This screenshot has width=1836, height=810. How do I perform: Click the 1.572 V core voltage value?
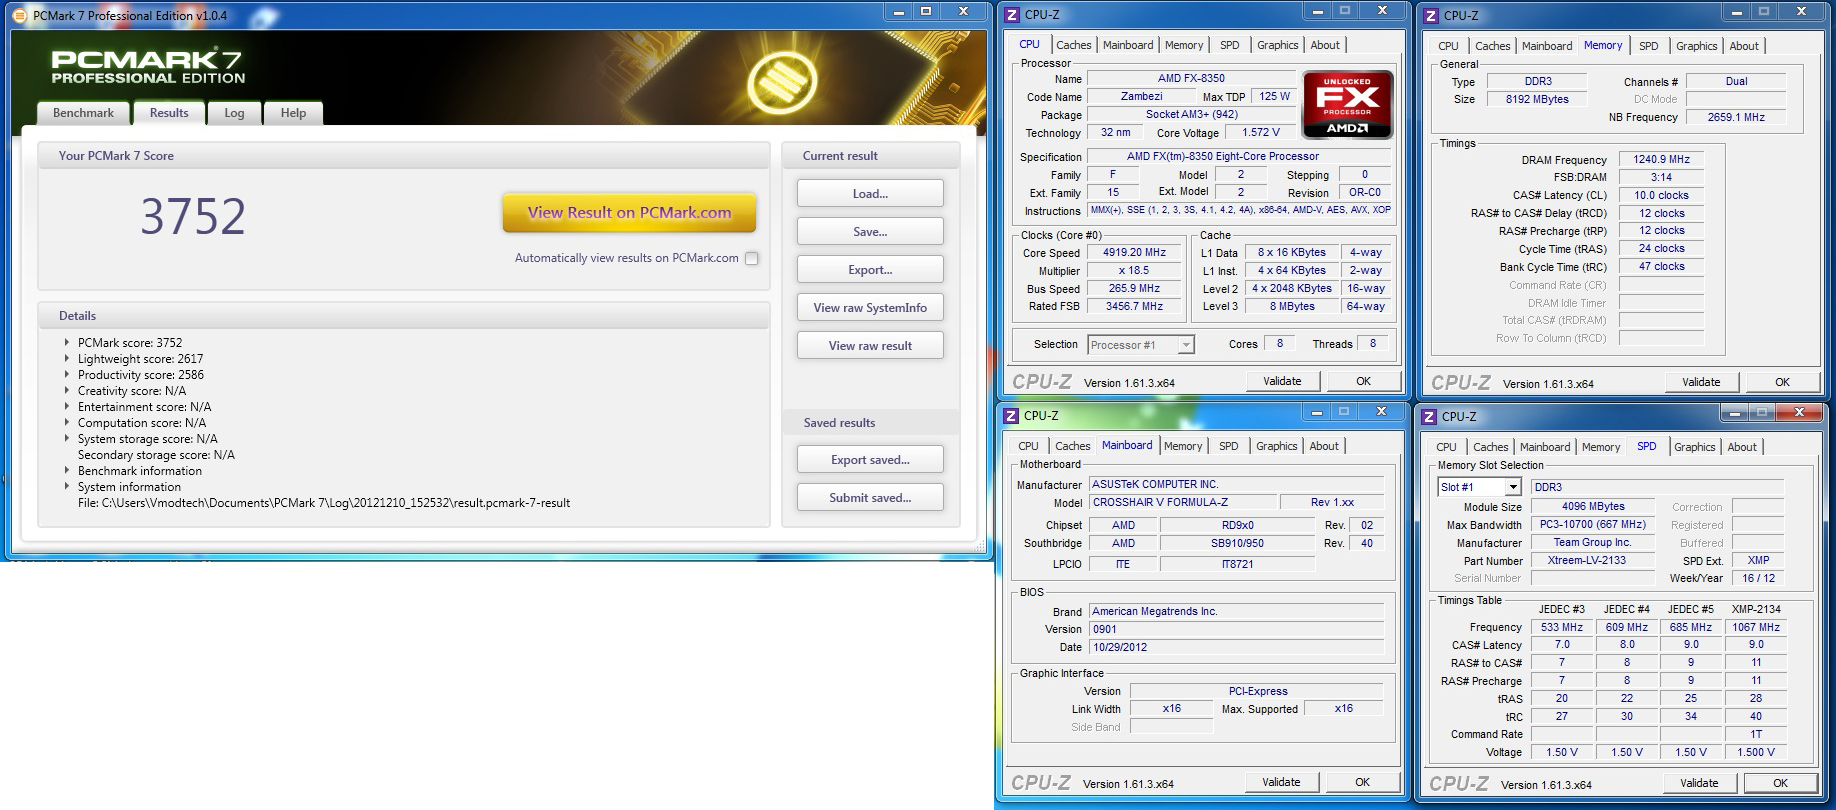(x=1261, y=133)
